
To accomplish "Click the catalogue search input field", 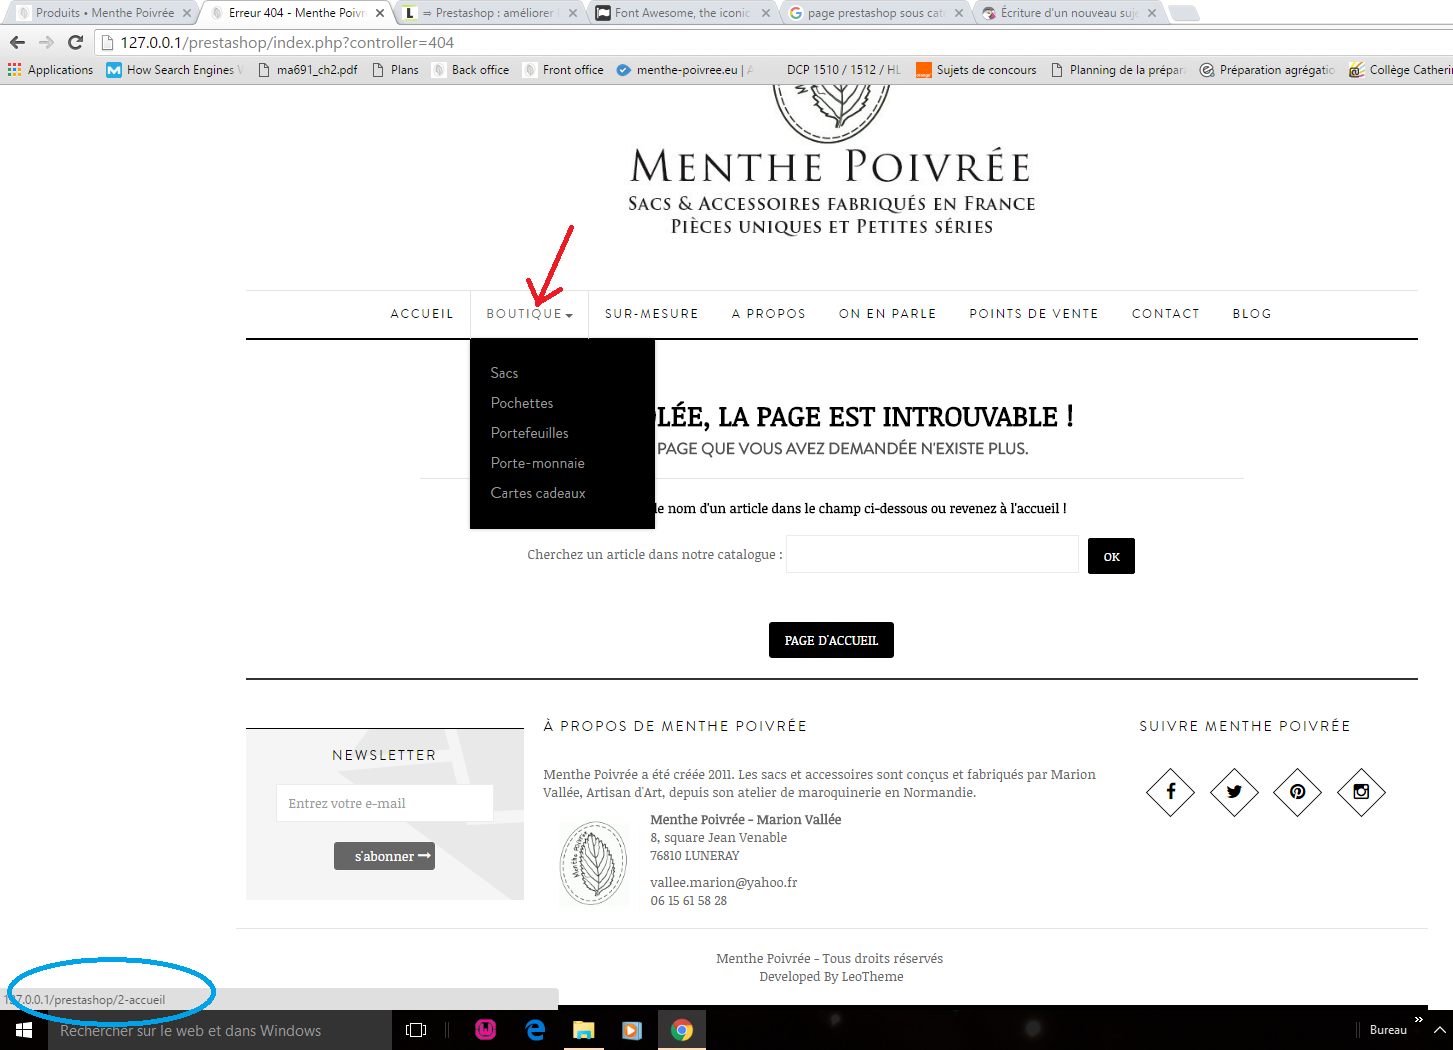I will coord(932,554).
